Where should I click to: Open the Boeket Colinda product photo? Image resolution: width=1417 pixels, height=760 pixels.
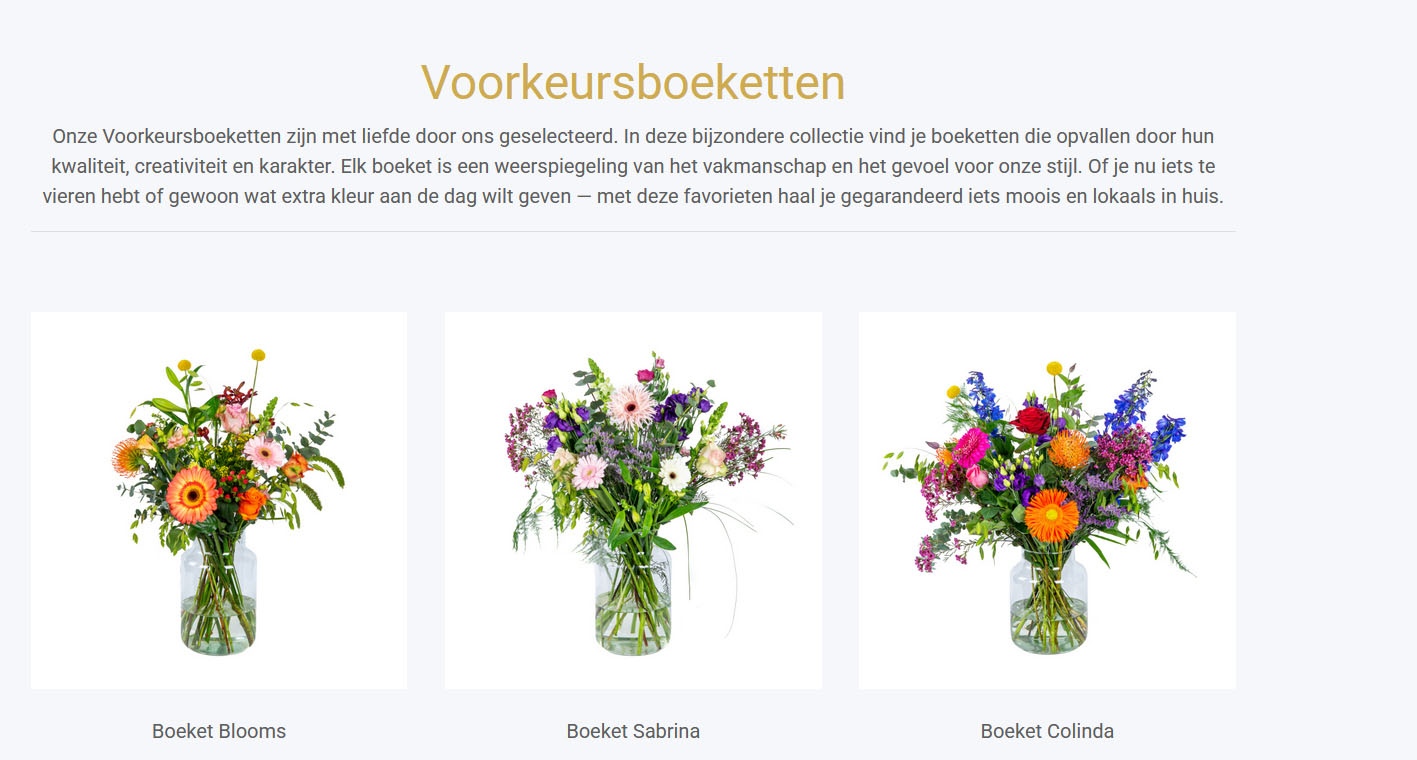pos(1047,500)
